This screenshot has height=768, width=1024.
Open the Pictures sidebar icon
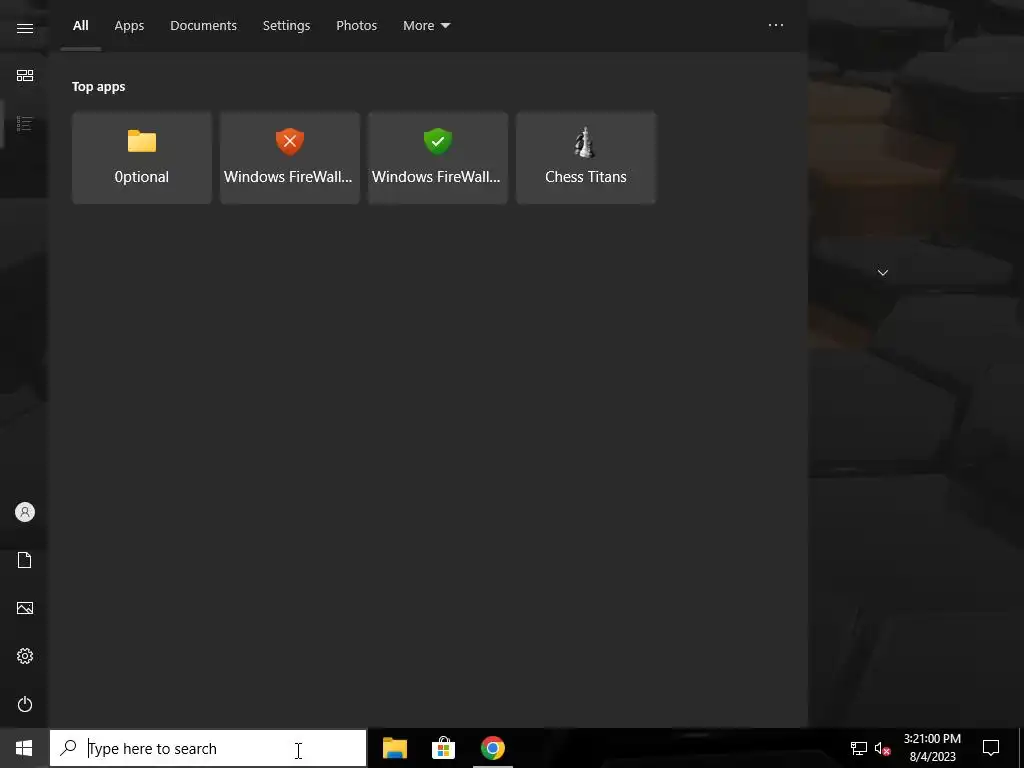[25, 608]
